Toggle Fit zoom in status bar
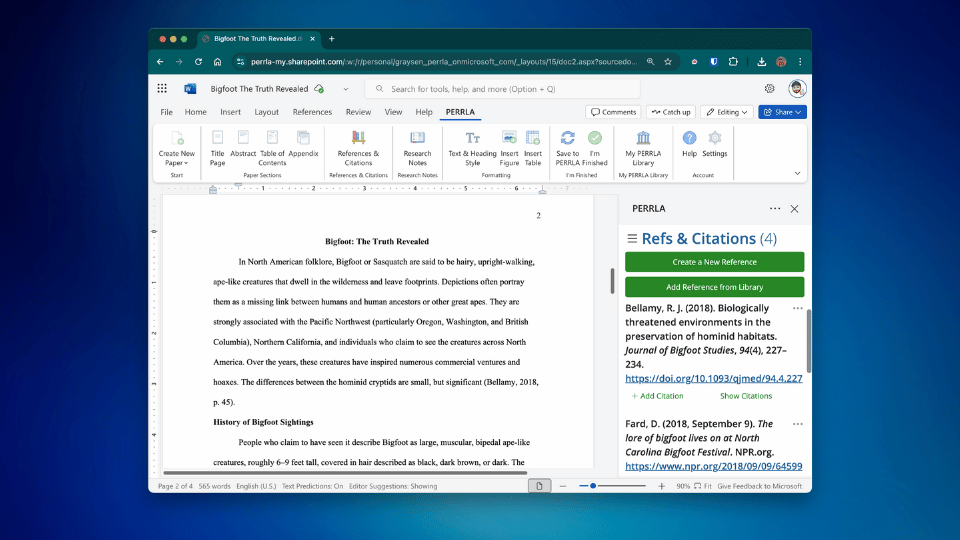The width and height of the screenshot is (960, 540). click(x=703, y=486)
